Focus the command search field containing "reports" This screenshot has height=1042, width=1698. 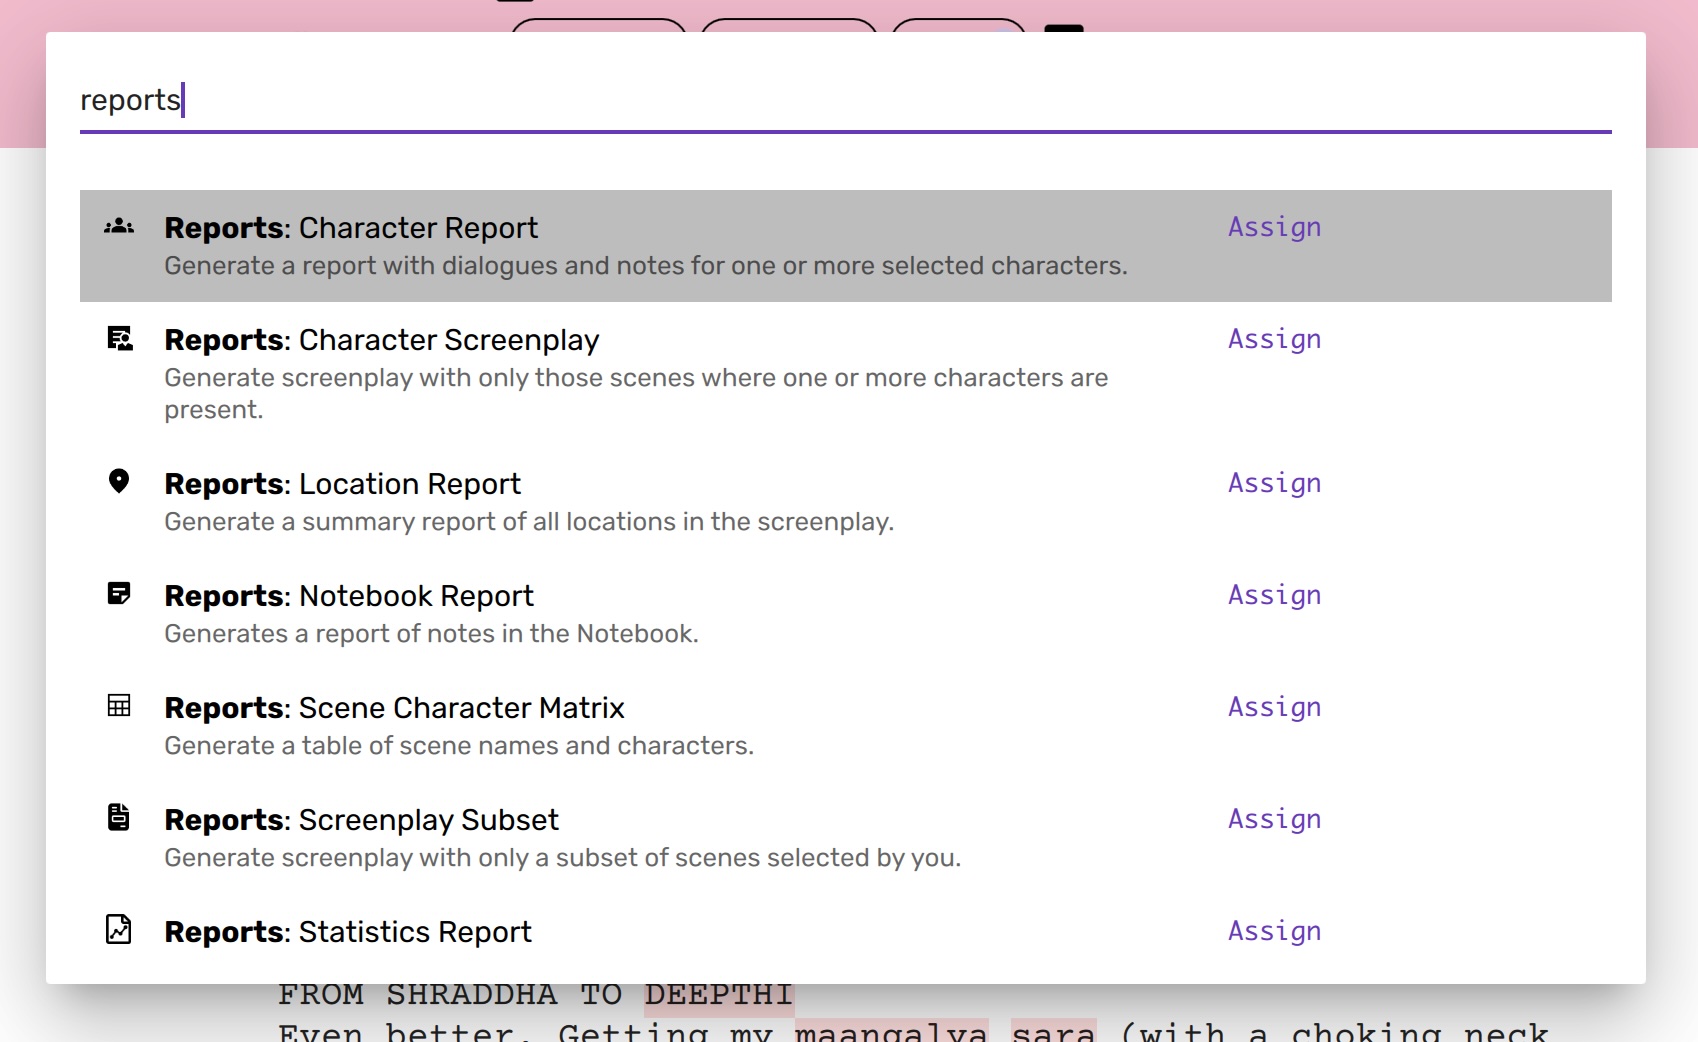tap(845, 100)
